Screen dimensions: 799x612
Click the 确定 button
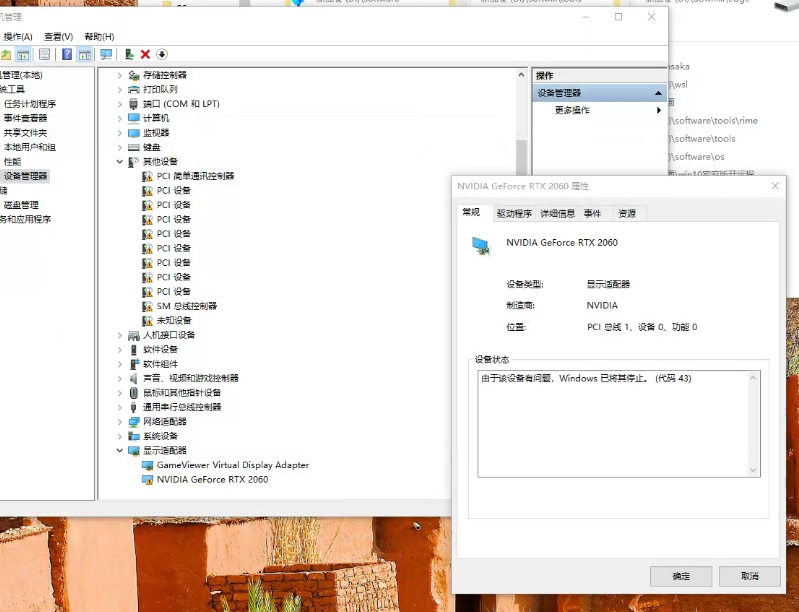681,576
